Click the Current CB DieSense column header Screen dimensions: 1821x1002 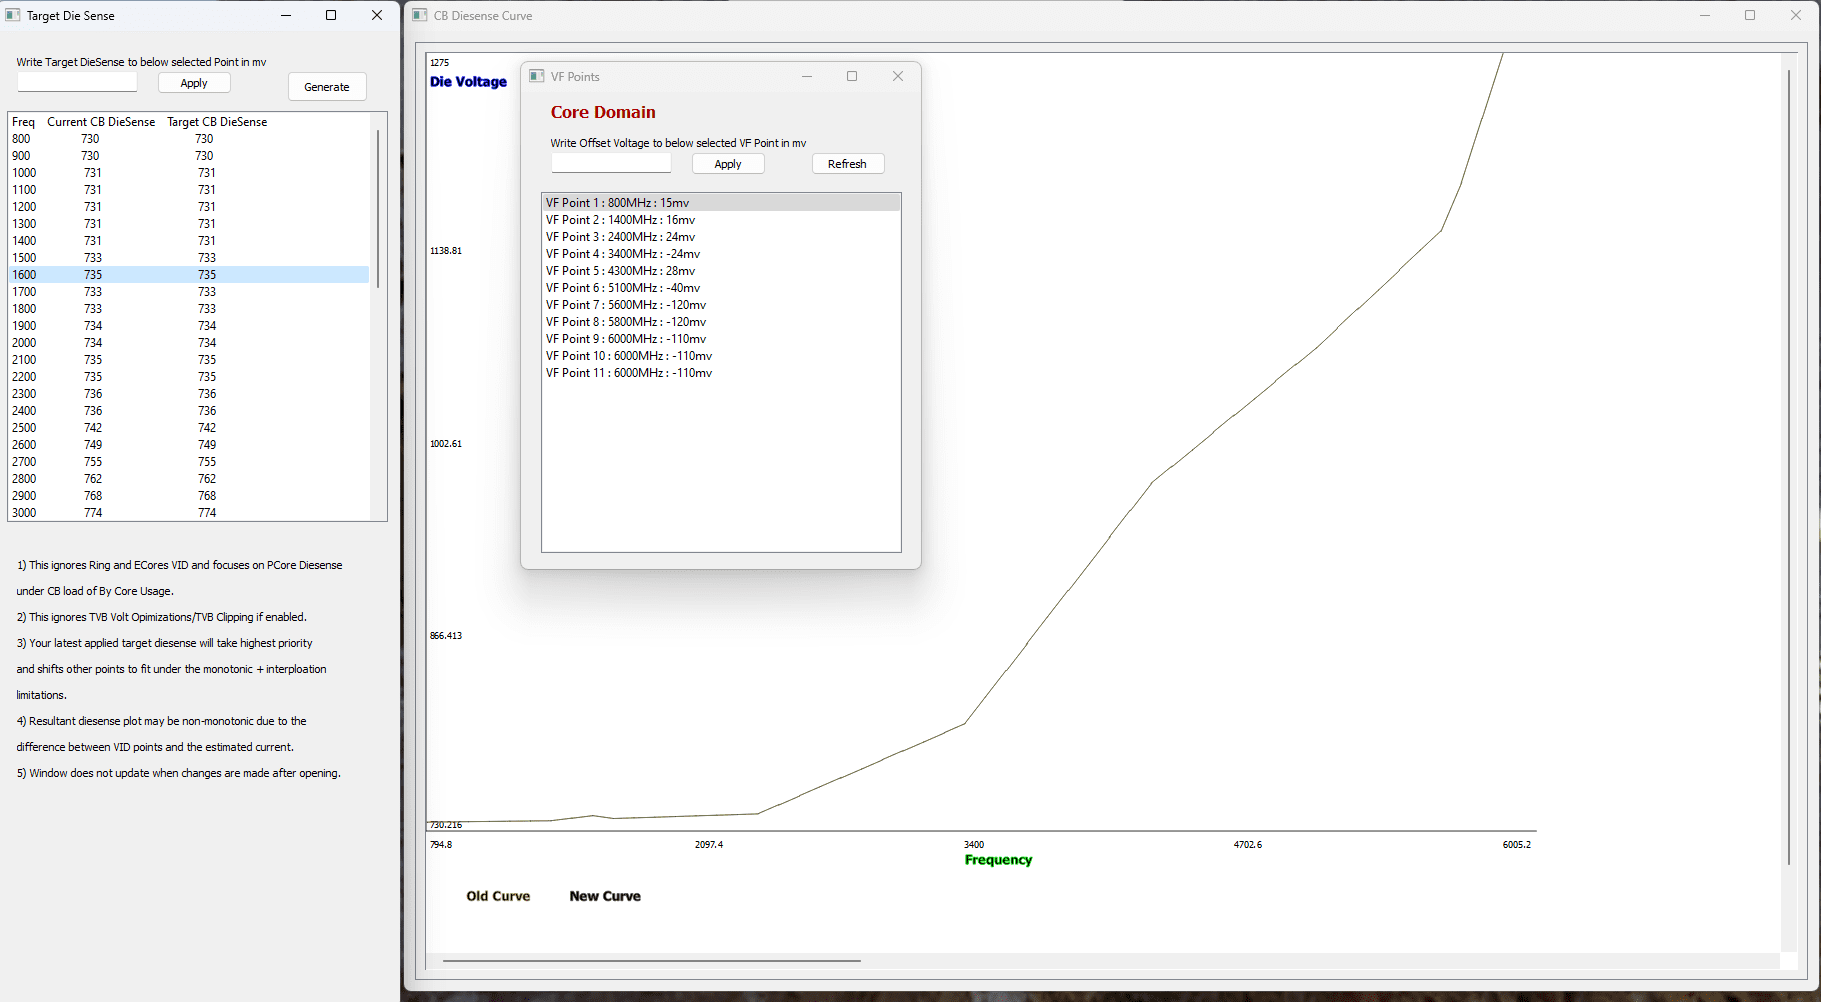click(101, 122)
